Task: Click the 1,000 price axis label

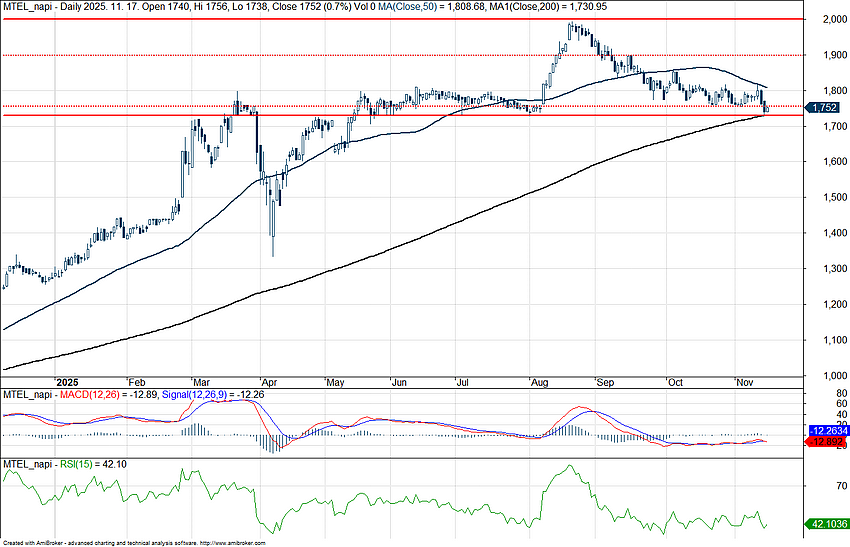Action: click(824, 375)
